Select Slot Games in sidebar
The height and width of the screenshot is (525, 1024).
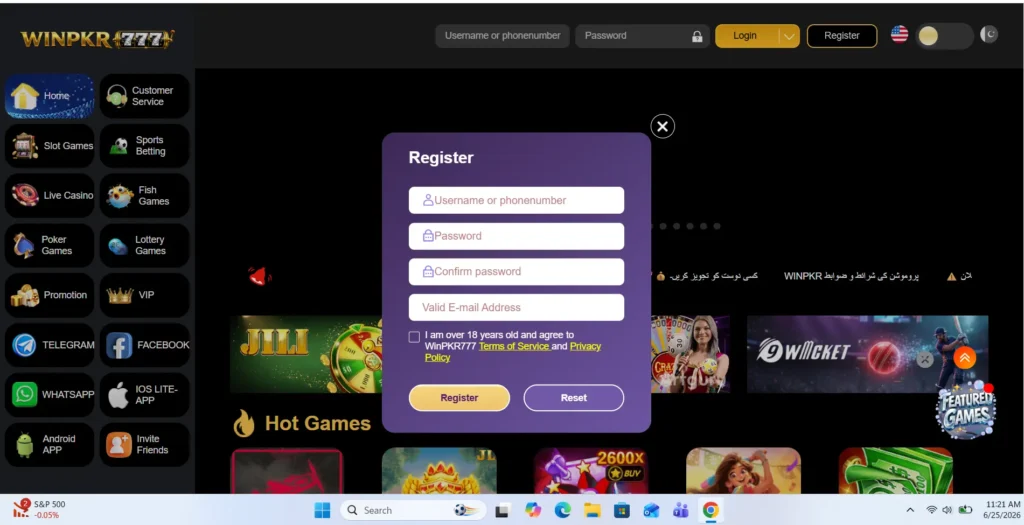(x=50, y=146)
